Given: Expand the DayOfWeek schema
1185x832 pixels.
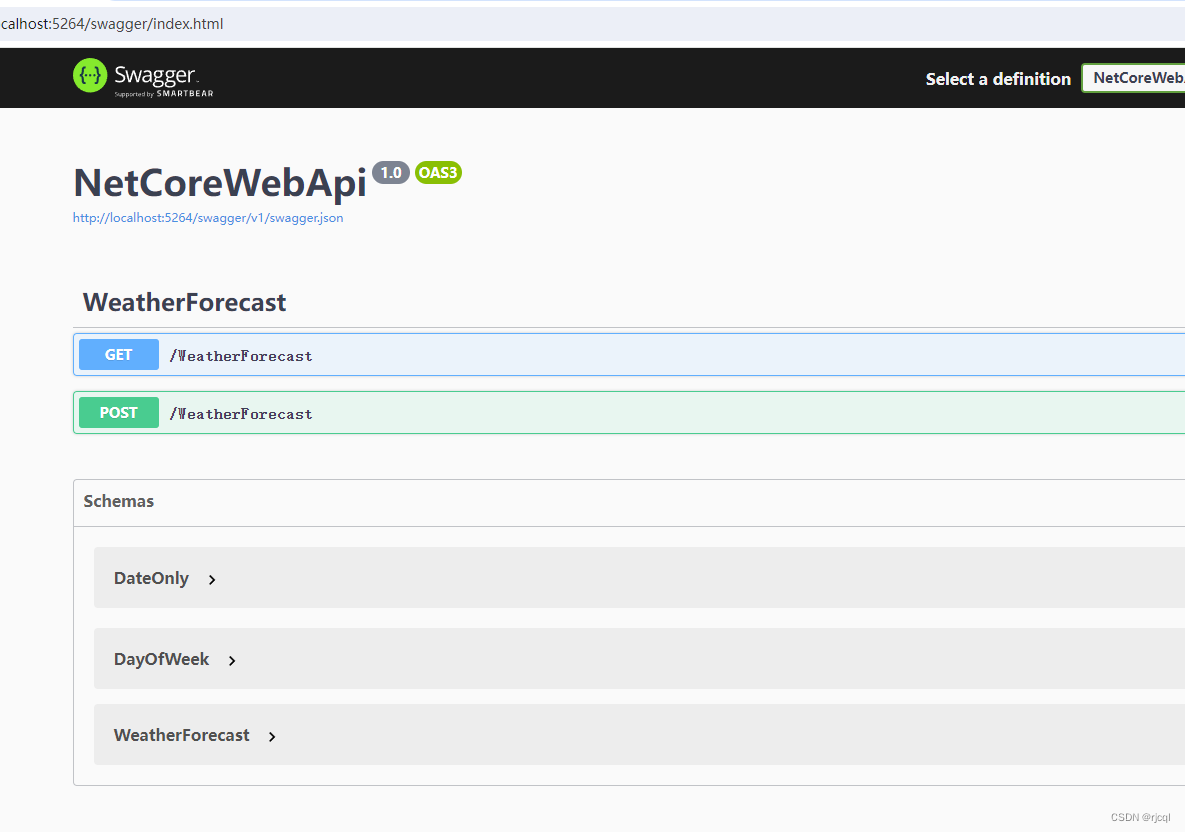Looking at the screenshot, I should [161, 659].
